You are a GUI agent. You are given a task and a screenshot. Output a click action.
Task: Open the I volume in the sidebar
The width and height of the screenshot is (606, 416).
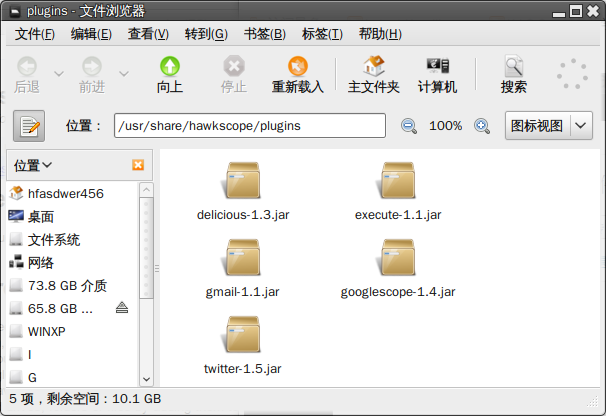[73, 355]
